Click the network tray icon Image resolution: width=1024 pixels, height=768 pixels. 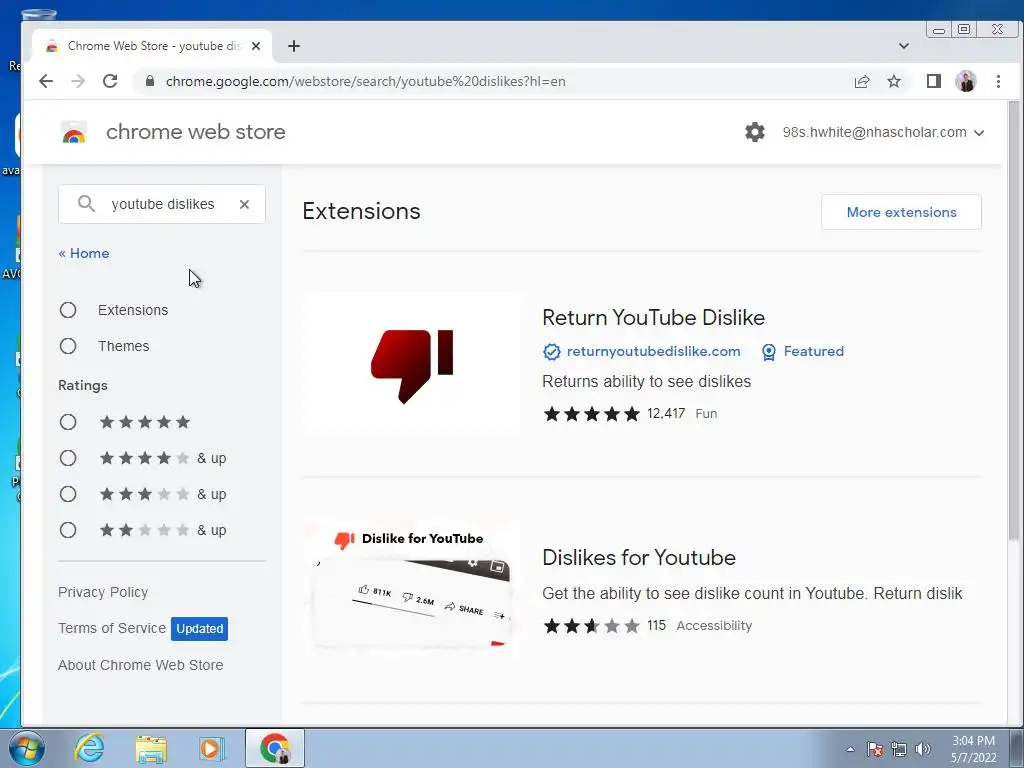(x=899, y=749)
